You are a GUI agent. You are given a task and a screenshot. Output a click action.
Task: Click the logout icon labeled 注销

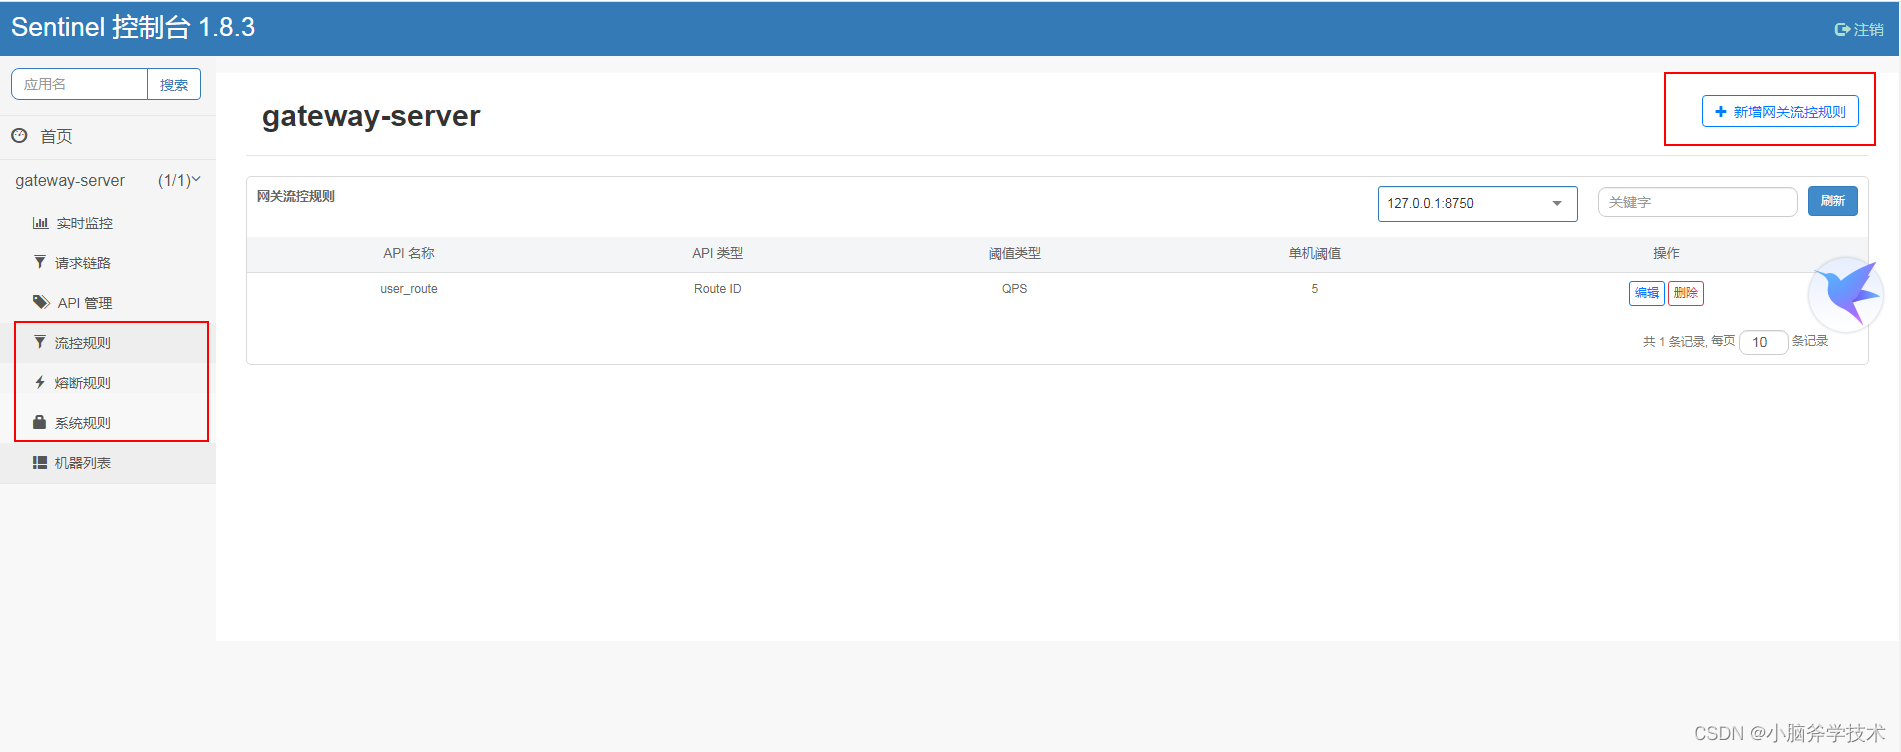1842,30
